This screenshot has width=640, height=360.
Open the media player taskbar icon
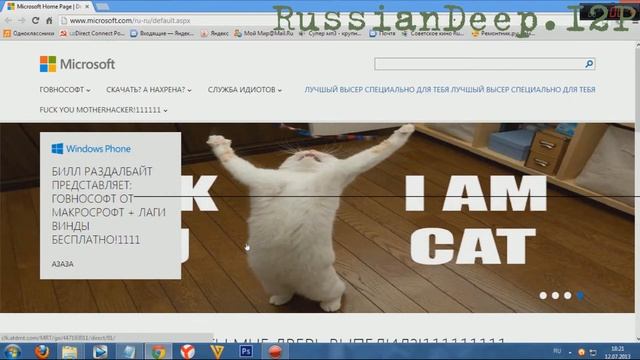point(100,351)
